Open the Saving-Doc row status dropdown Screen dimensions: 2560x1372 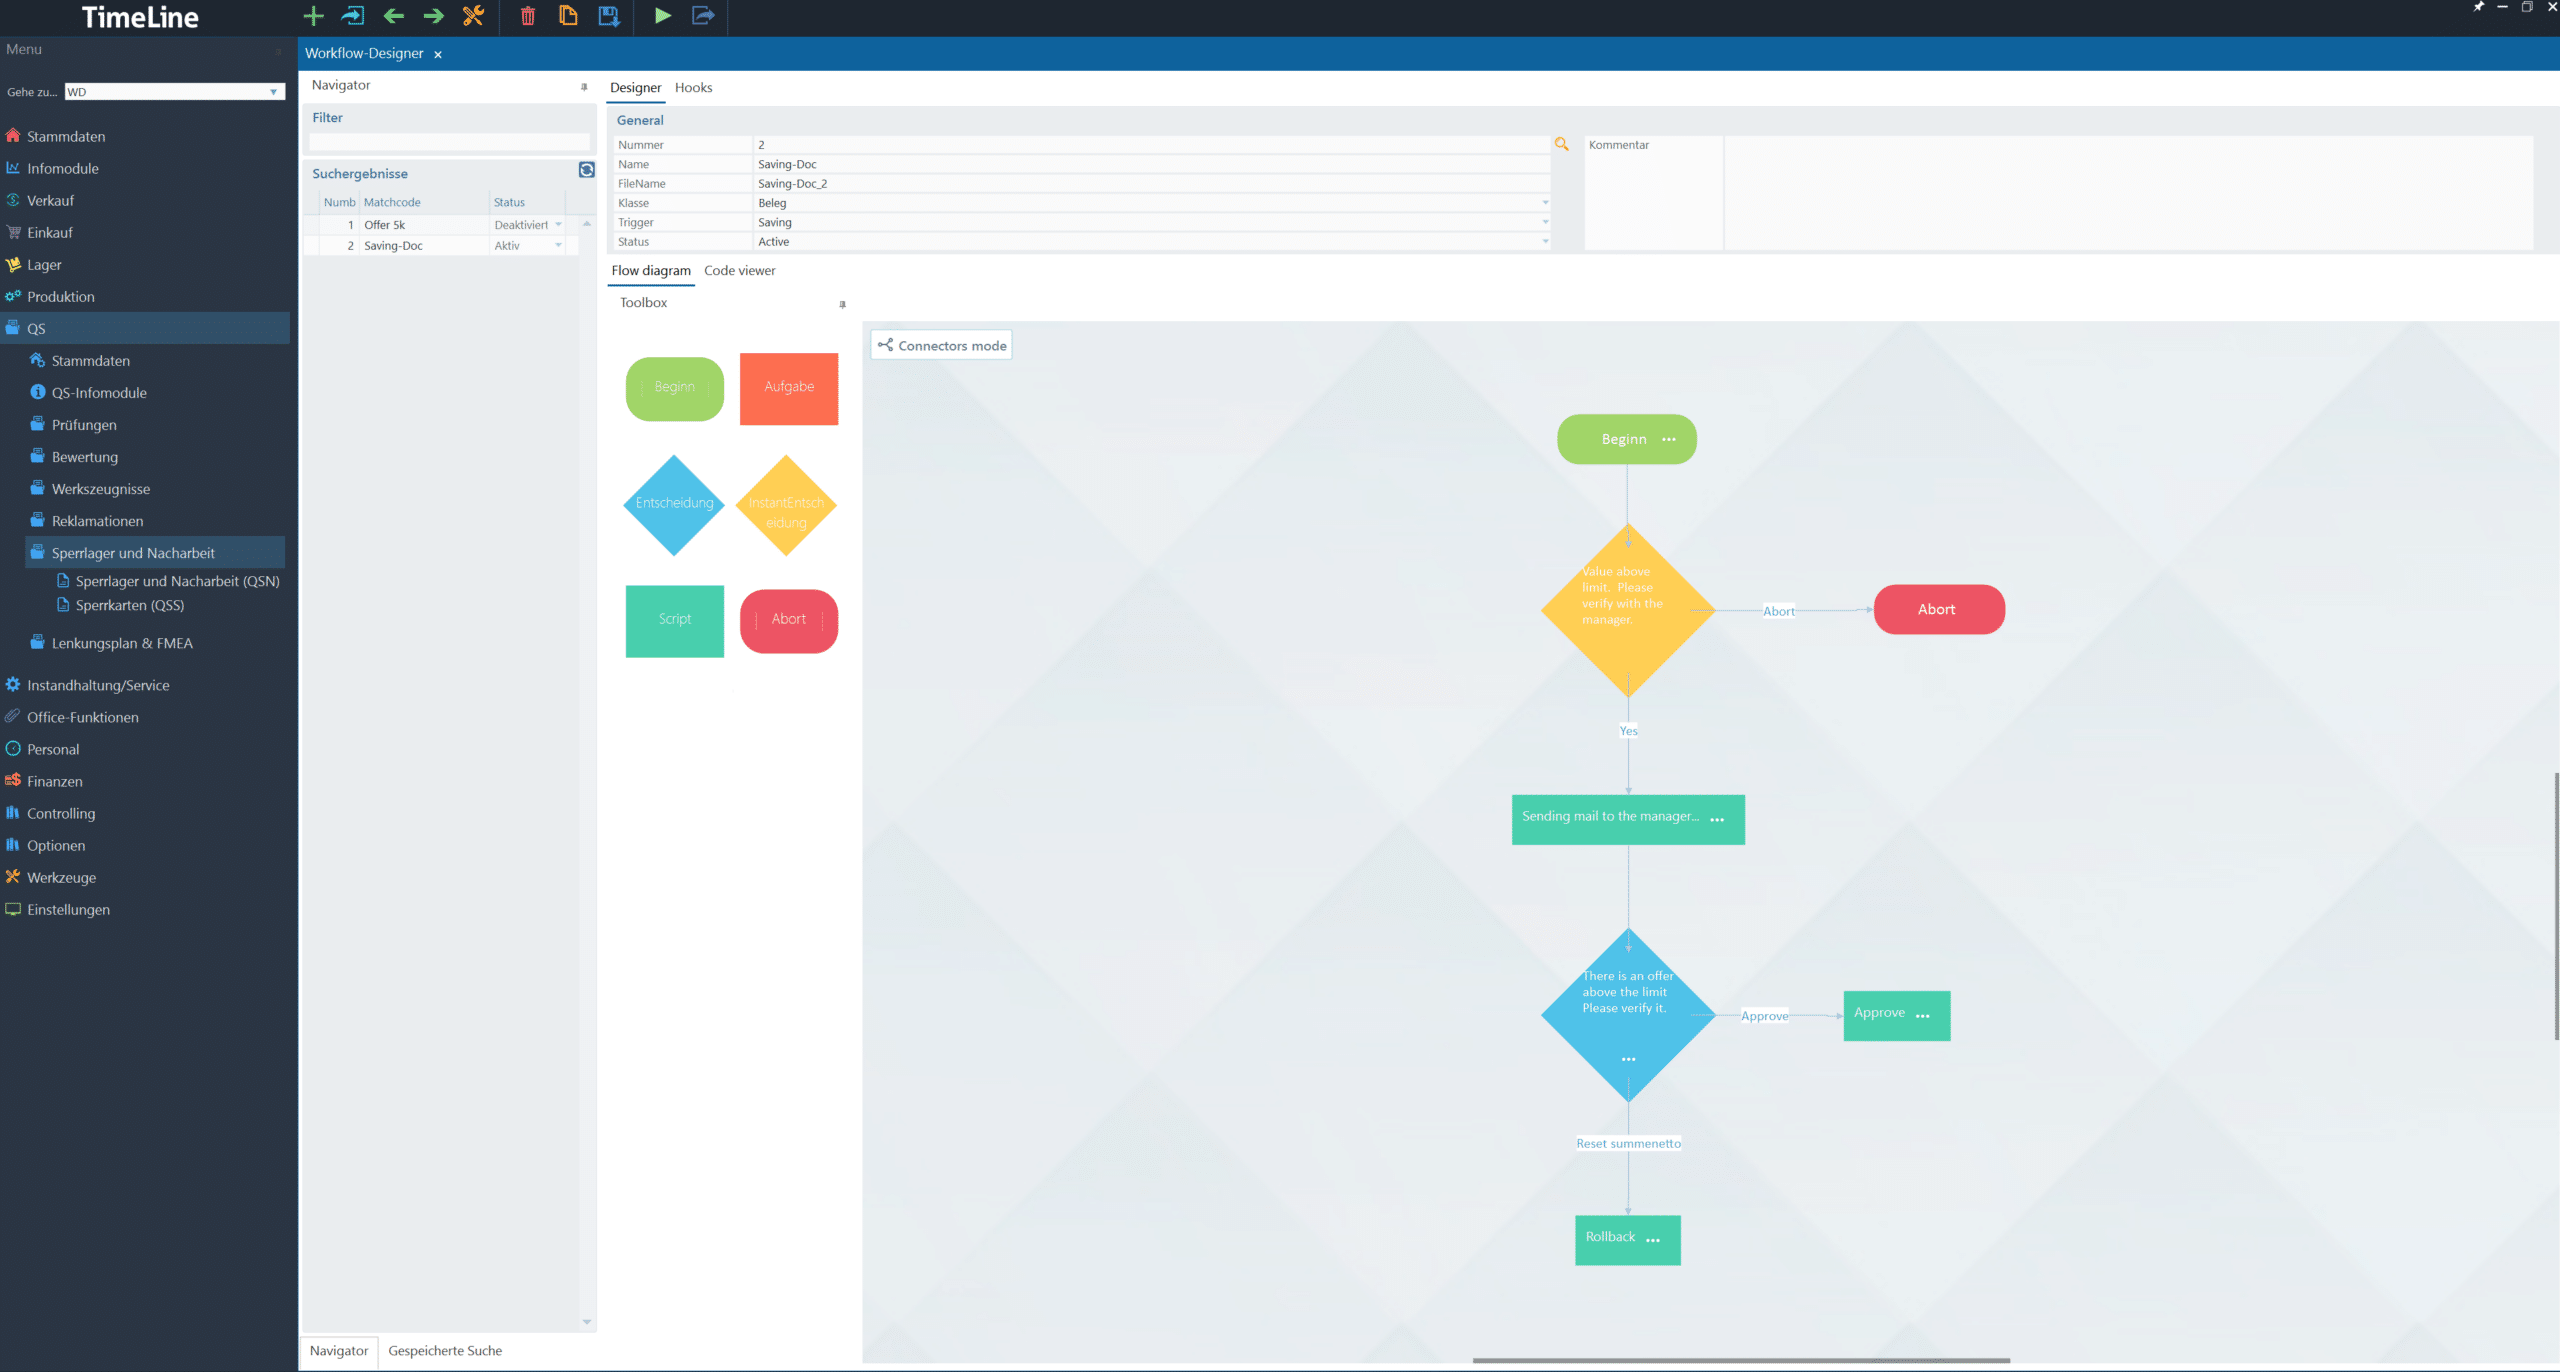pos(558,246)
